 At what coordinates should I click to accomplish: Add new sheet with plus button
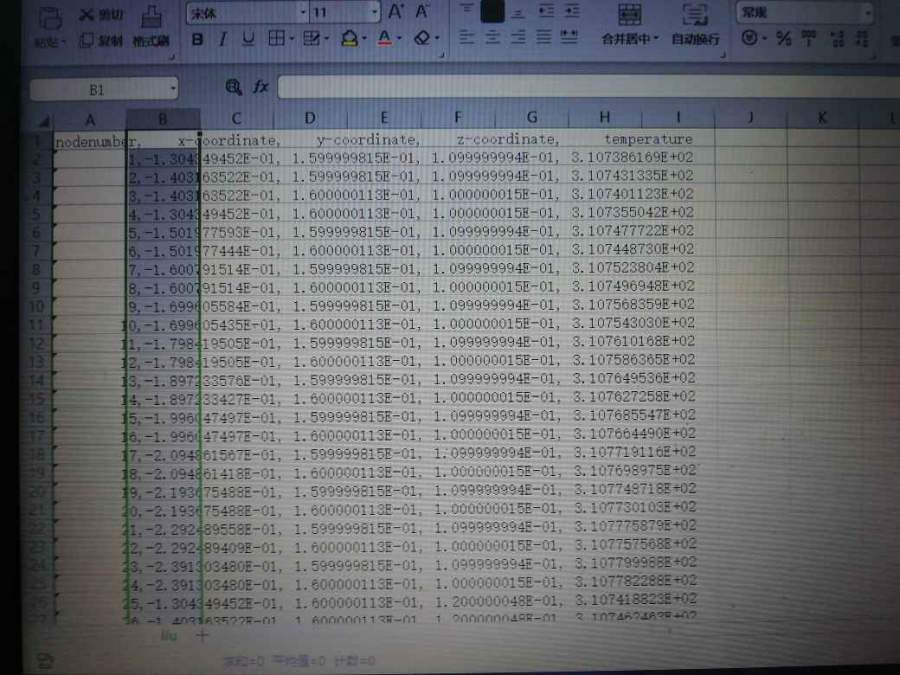[x=202, y=635]
